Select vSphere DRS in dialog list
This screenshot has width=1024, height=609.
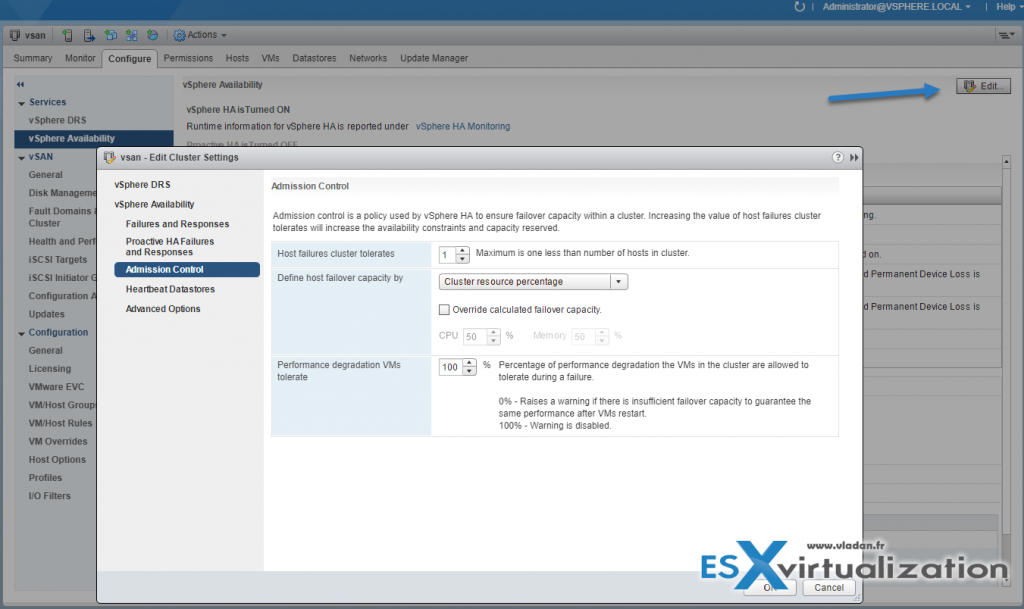pos(142,185)
